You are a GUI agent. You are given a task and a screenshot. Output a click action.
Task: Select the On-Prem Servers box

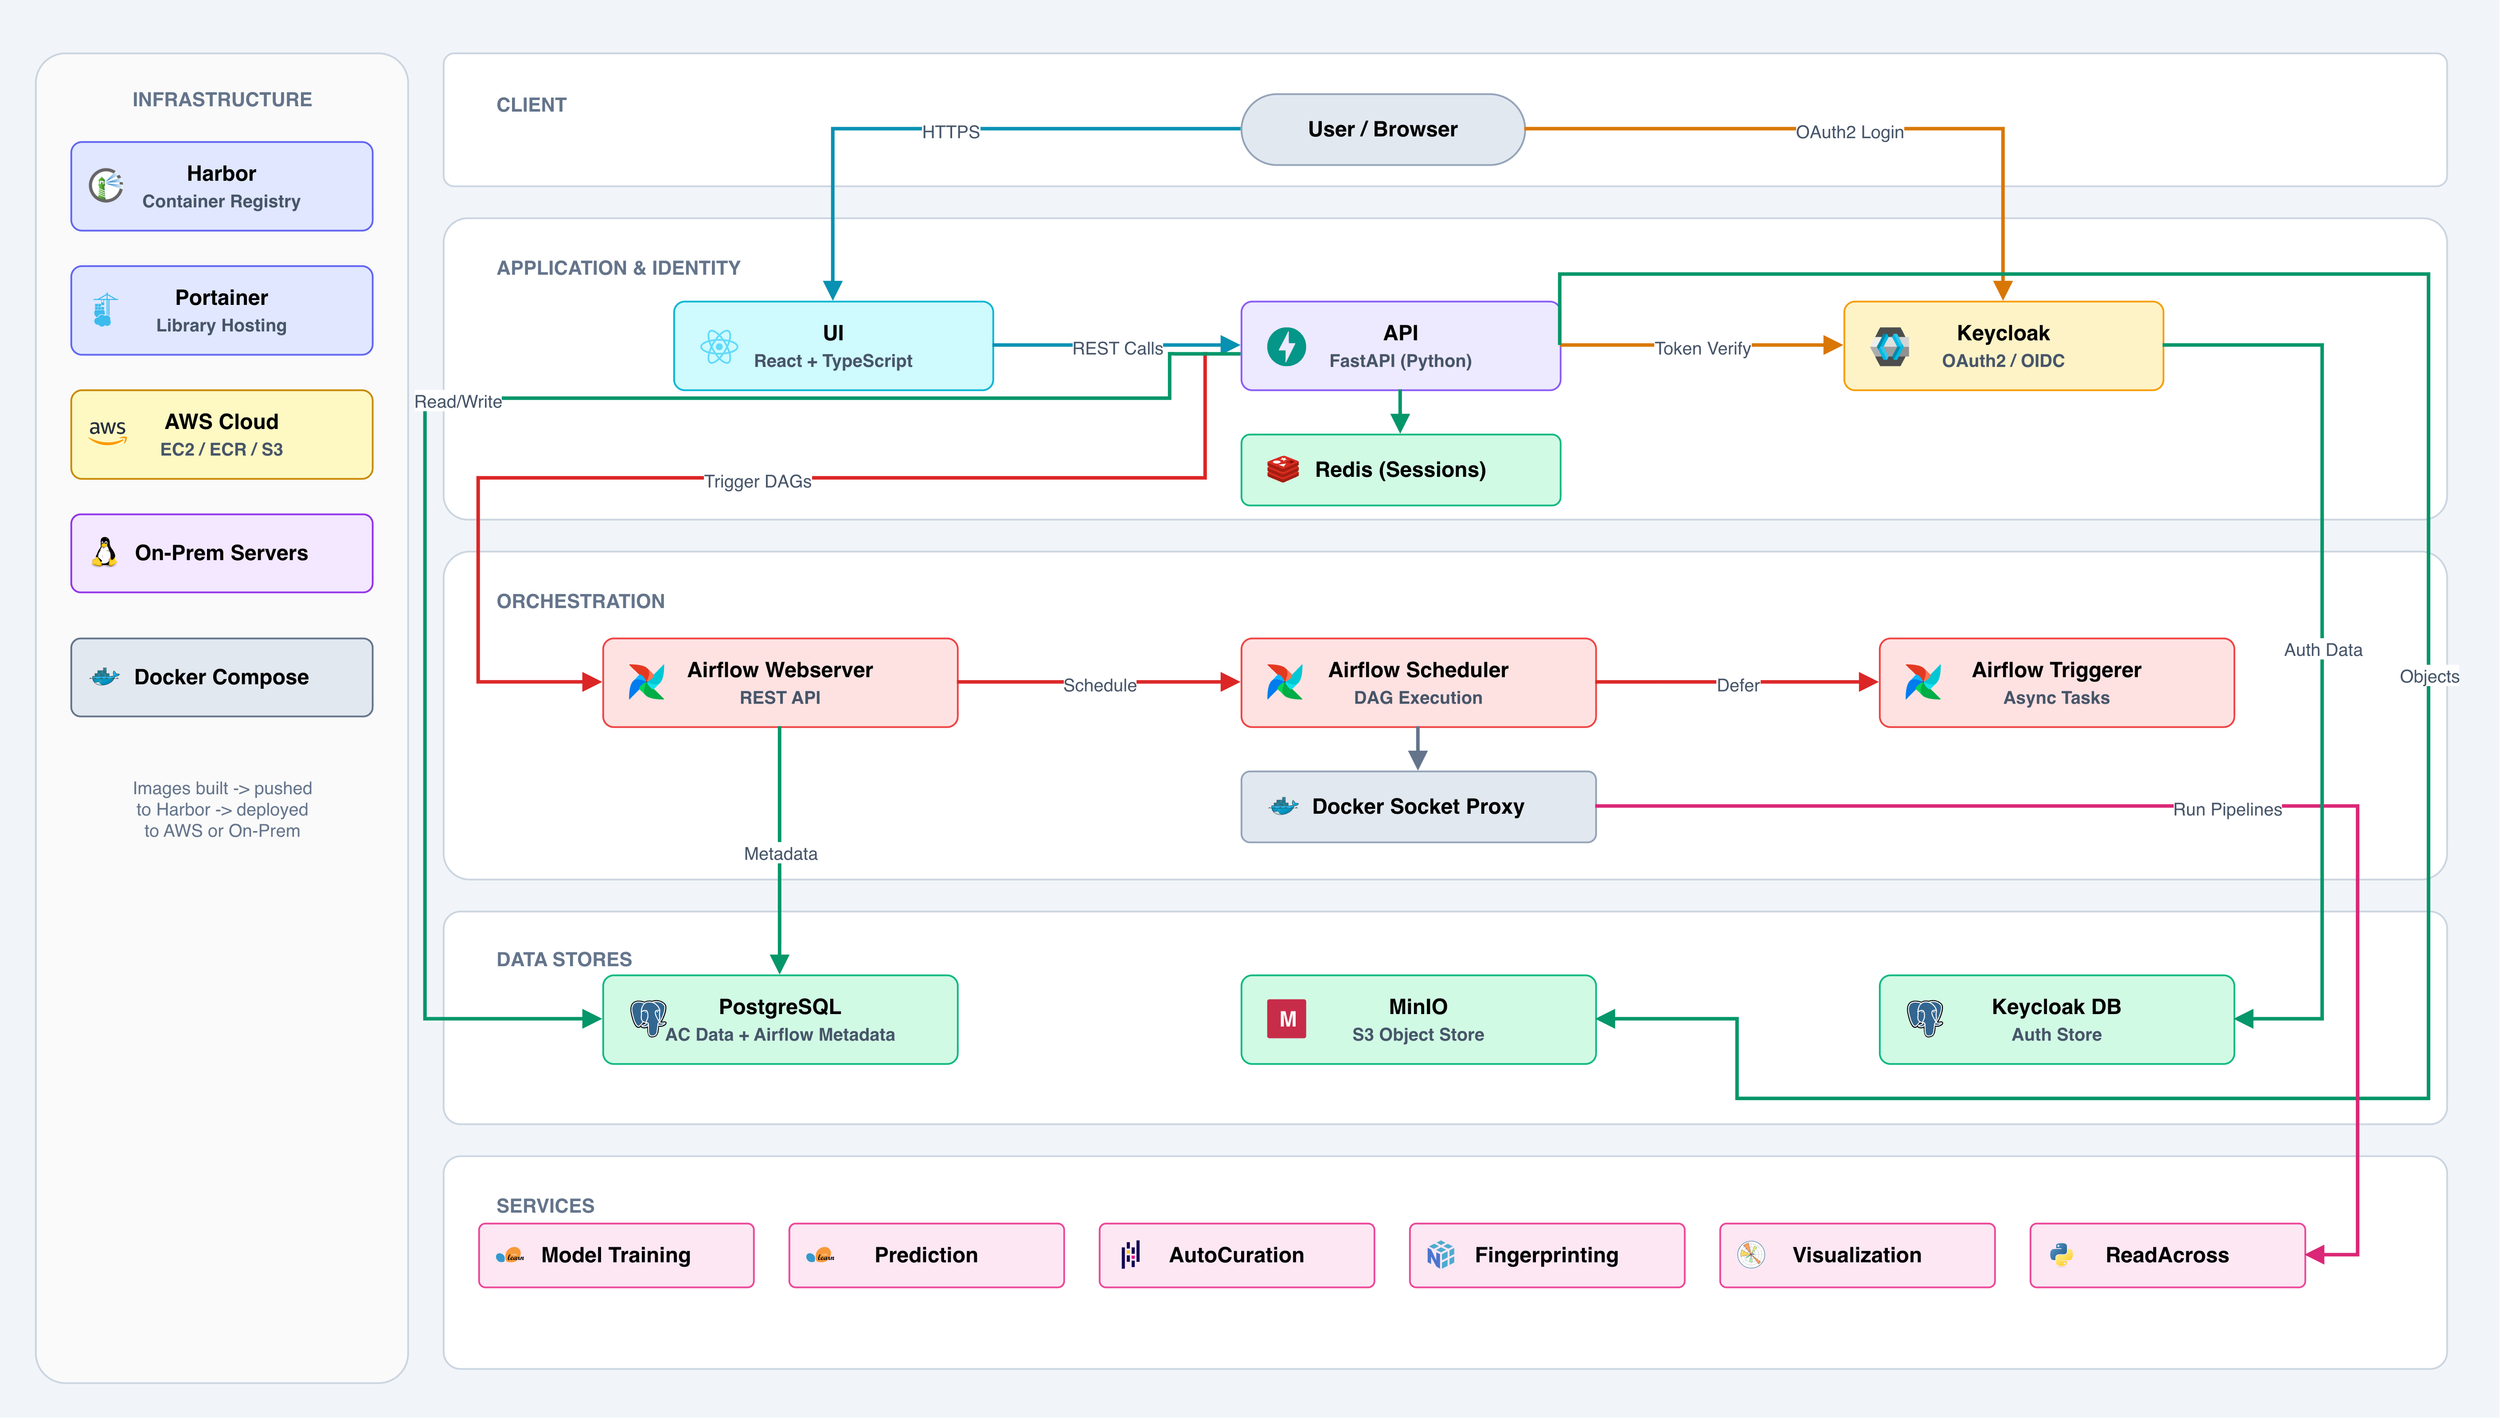[x=222, y=554]
